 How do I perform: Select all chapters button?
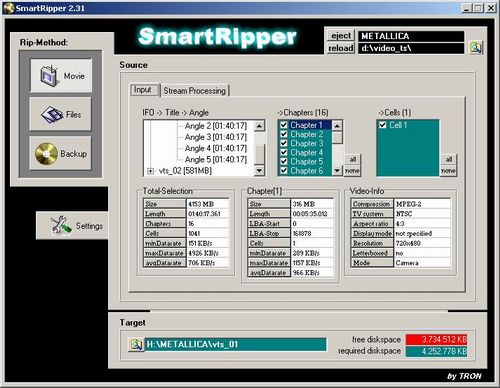tap(353, 159)
